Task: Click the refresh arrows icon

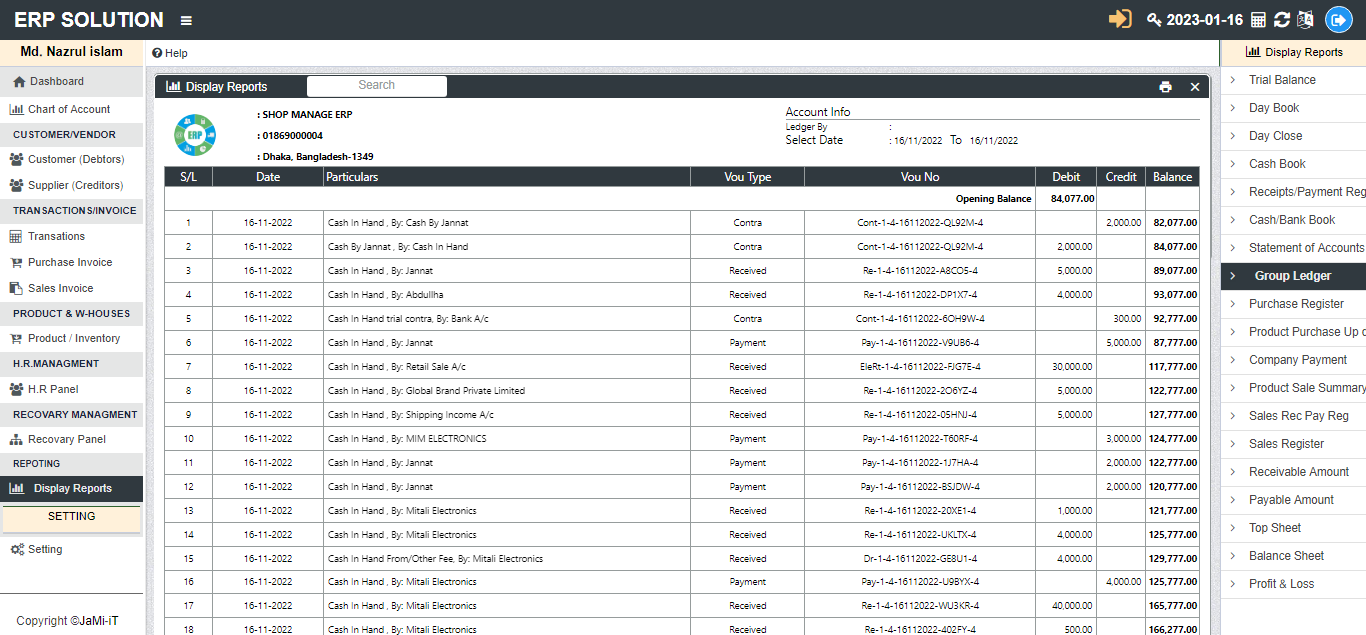Action: pyautogui.click(x=1281, y=20)
